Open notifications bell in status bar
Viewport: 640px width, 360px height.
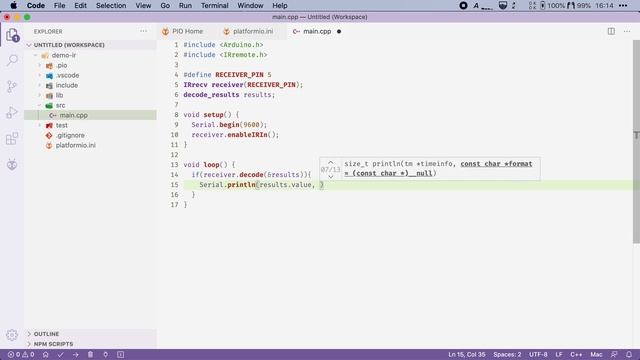(x=629, y=355)
